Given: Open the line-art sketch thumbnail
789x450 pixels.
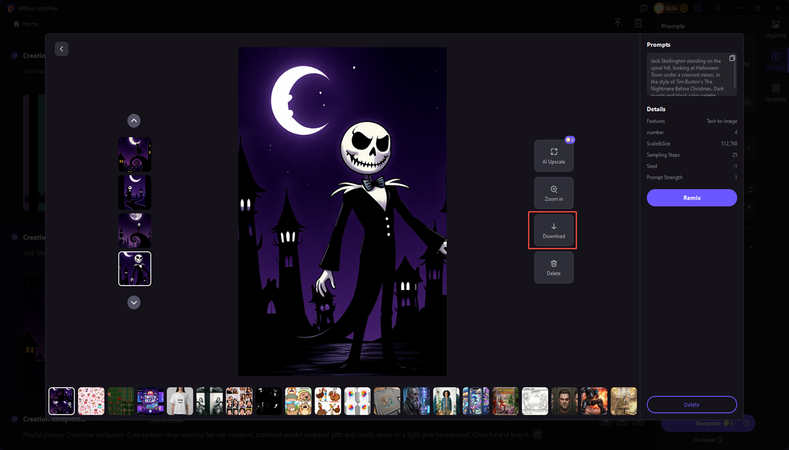Looking at the screenshot, I should [x=535, y=401].
